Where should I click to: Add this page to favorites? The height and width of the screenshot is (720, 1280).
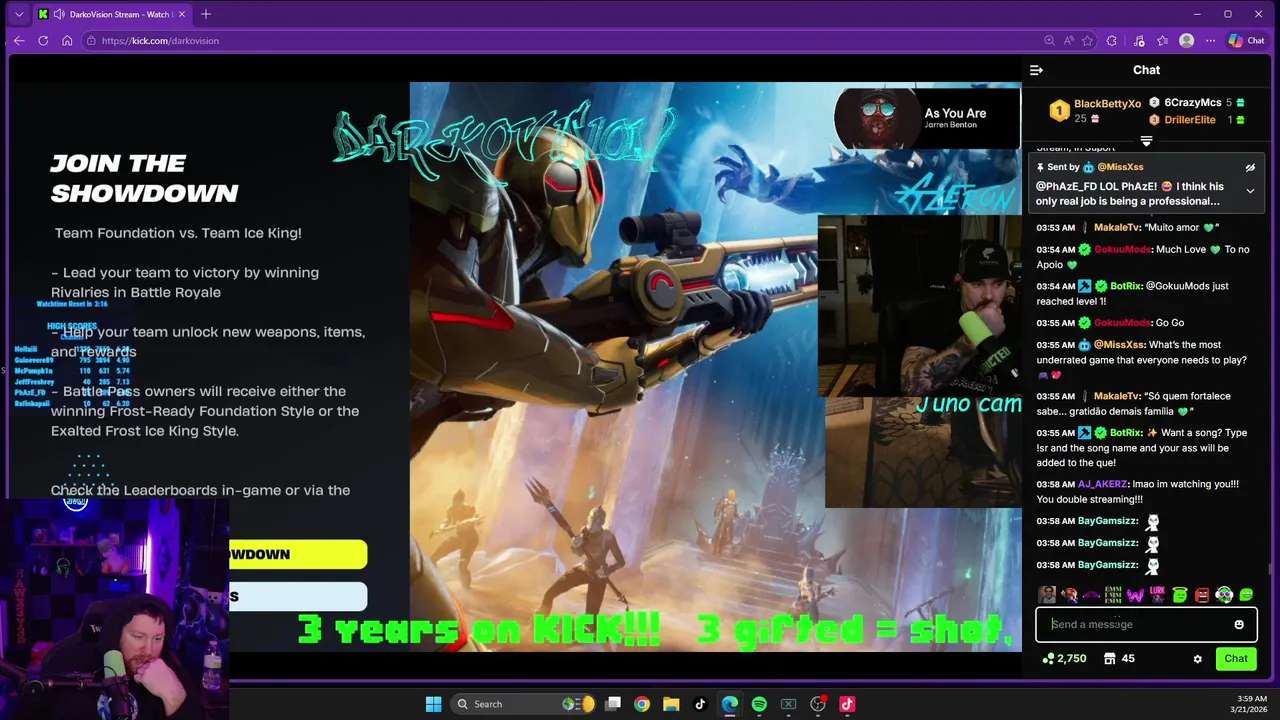tap(1087, 41)
